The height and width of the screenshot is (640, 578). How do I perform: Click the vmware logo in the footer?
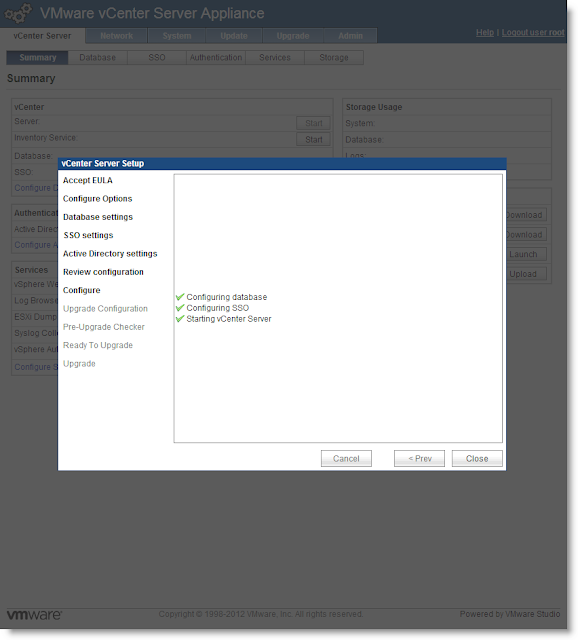click(x=34, y=615)
